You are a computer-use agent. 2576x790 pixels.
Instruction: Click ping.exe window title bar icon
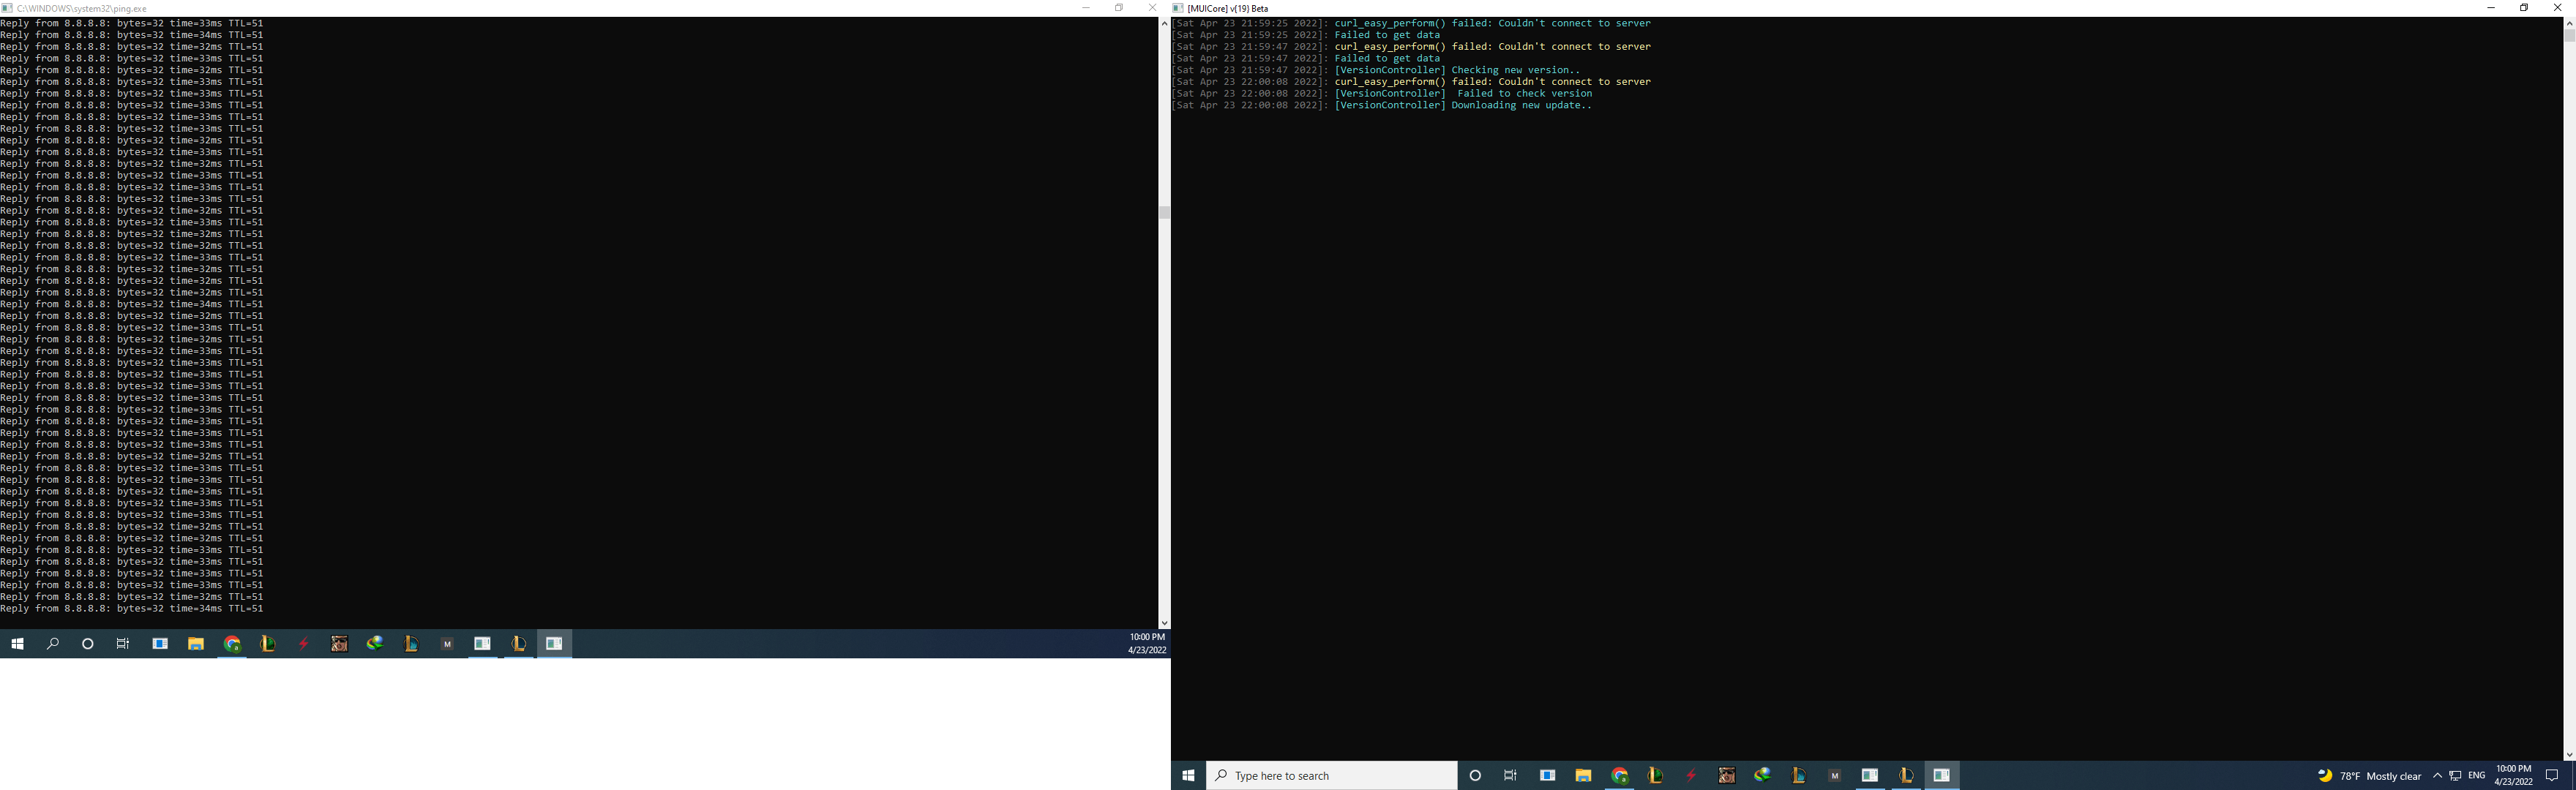coord(7,8)
